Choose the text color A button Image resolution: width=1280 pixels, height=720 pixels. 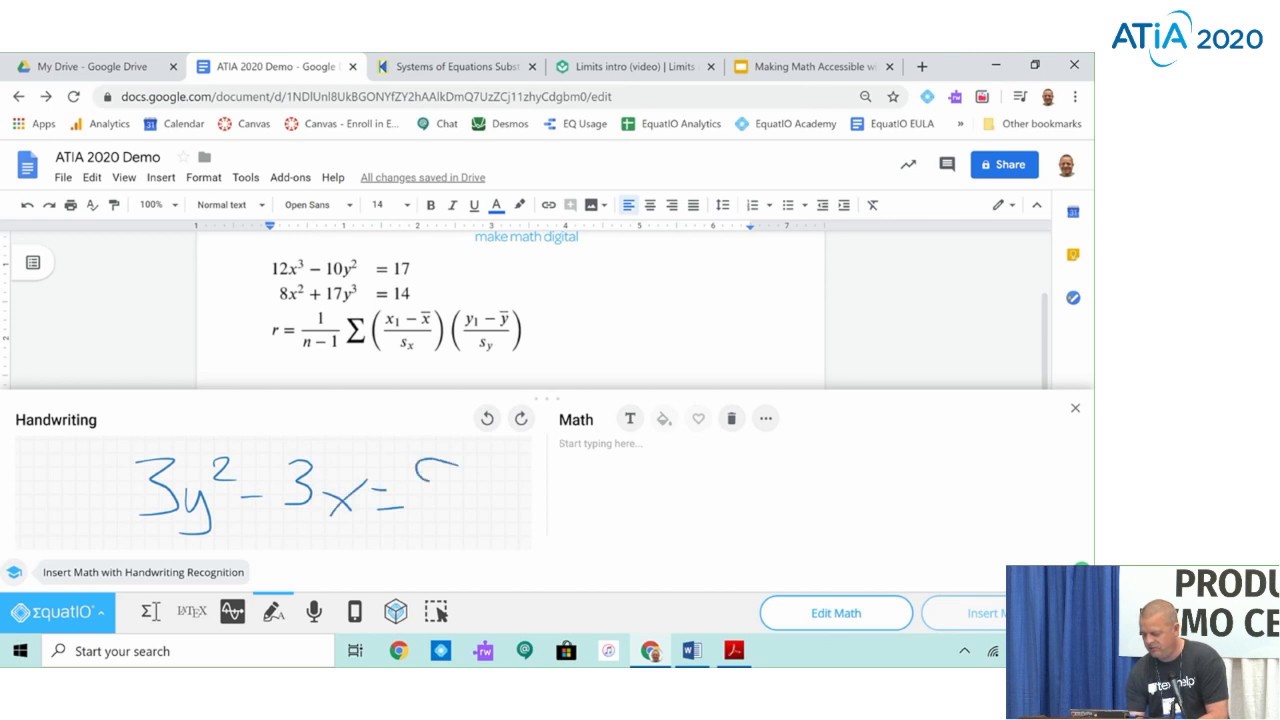496,205
